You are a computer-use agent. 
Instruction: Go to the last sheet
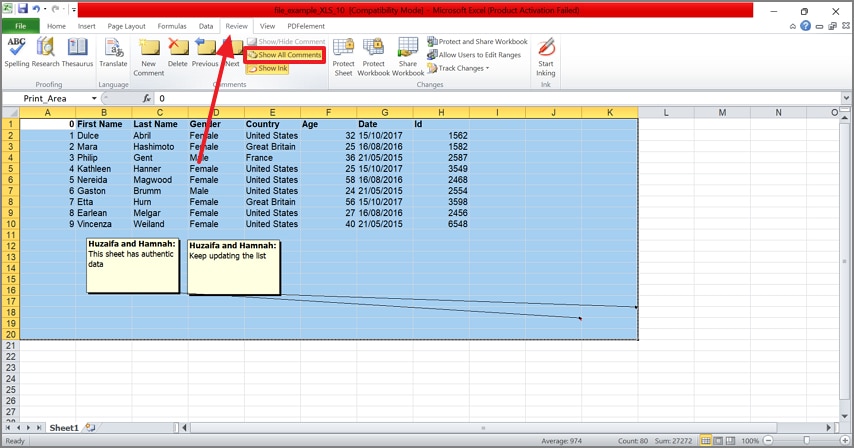39,428
